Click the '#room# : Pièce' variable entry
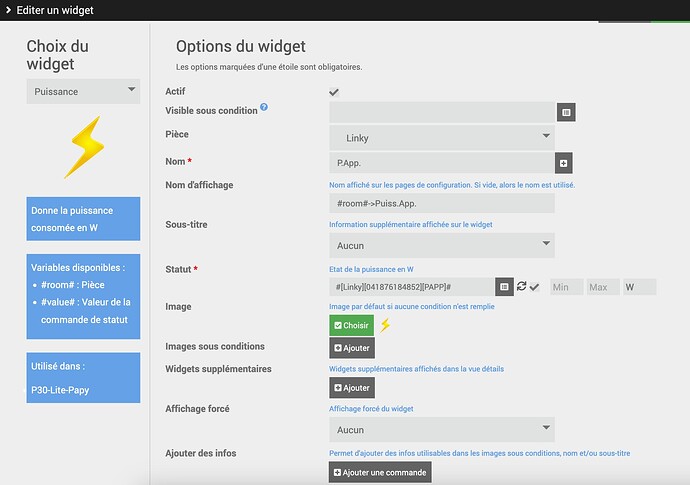Image resolution: width=690 pixels, height=485 pixels. [x=73, y=285]
